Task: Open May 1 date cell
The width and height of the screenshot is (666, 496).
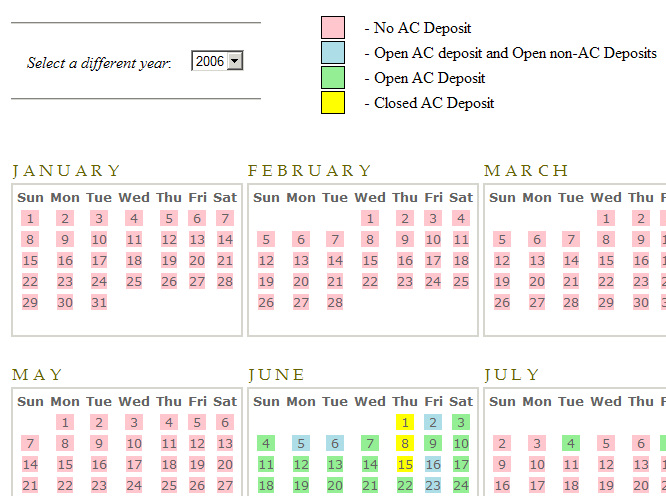Action: (x=65, y=423)
